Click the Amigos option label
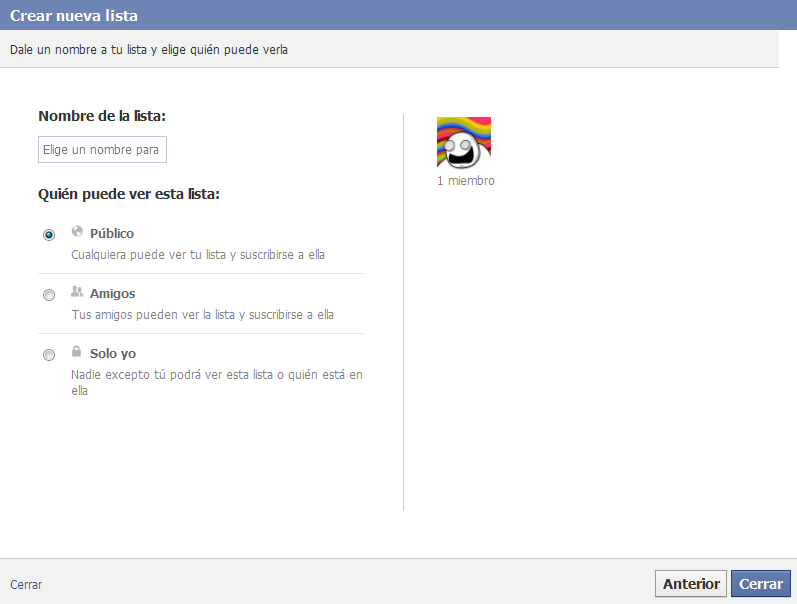Screen dimensions: 797x604 112,293
